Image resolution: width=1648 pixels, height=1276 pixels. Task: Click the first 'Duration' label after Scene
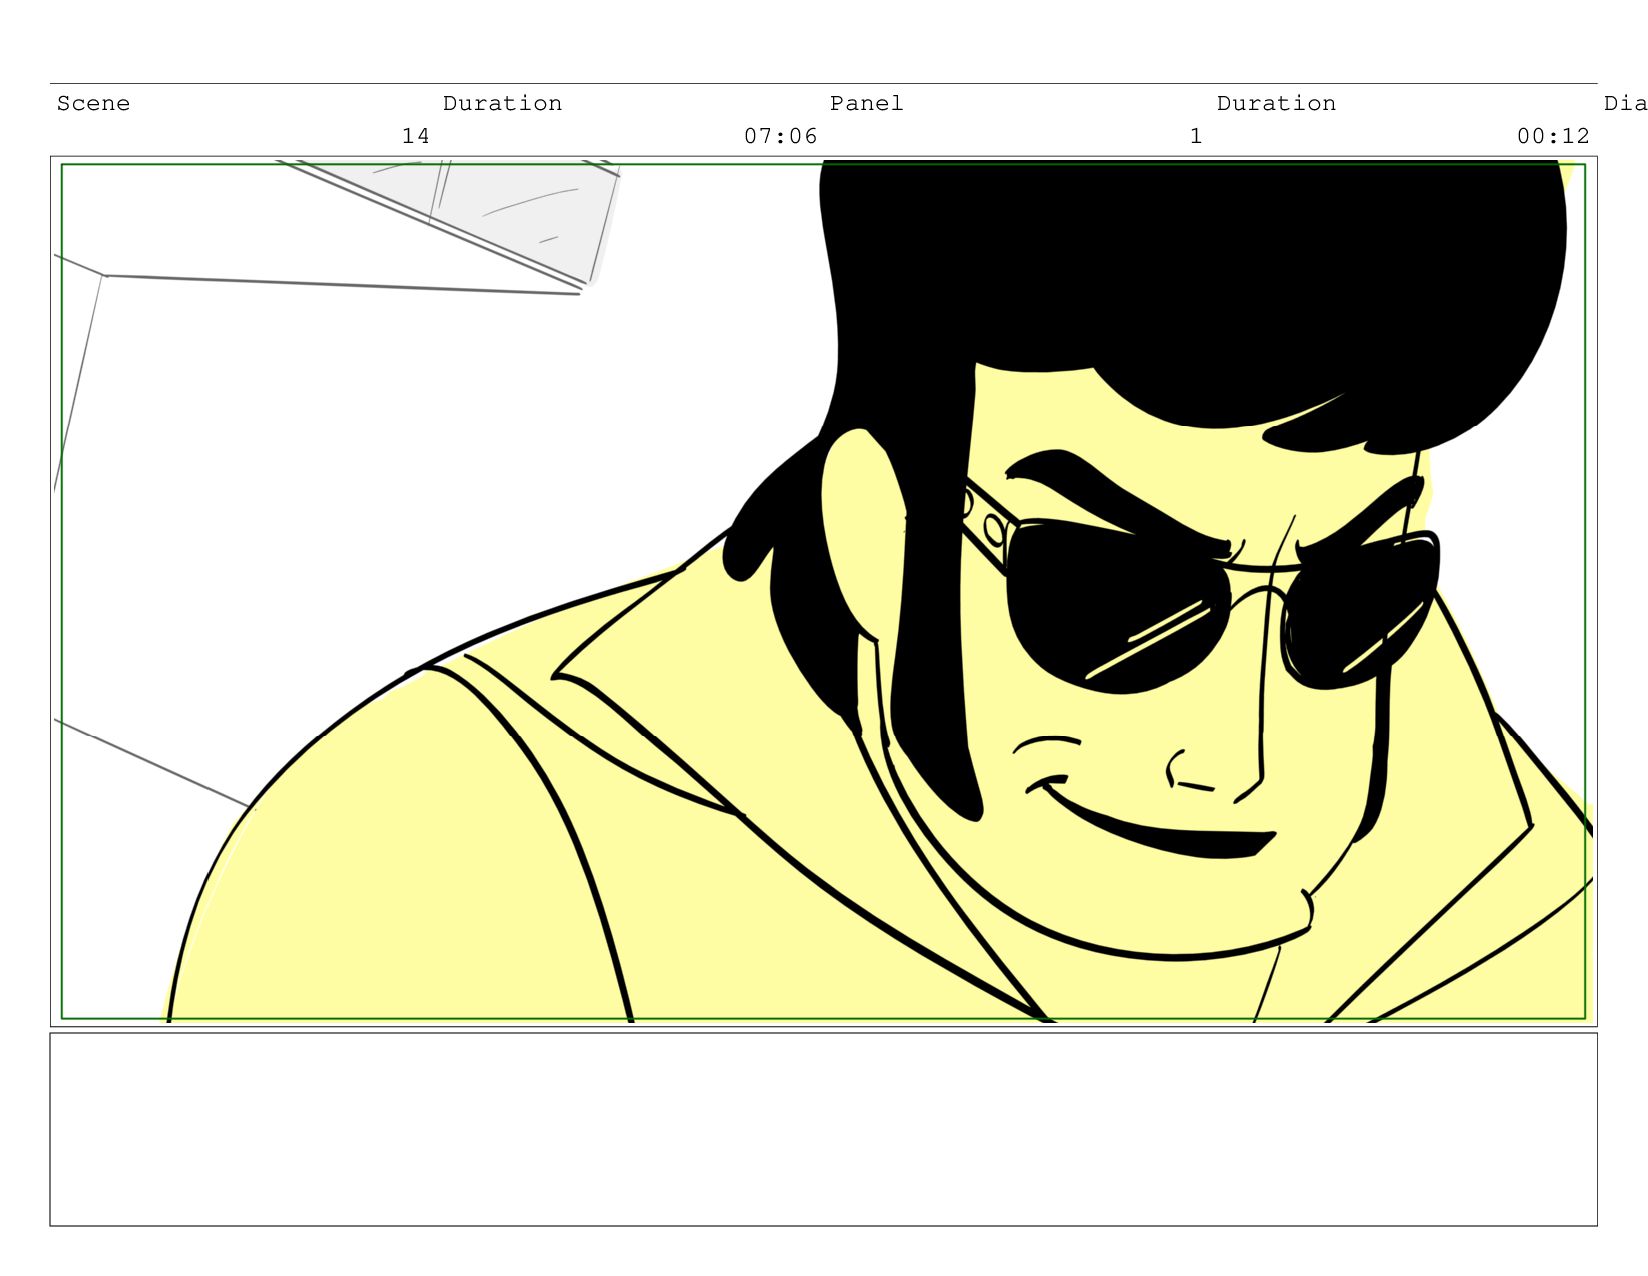tap(502, 103)
